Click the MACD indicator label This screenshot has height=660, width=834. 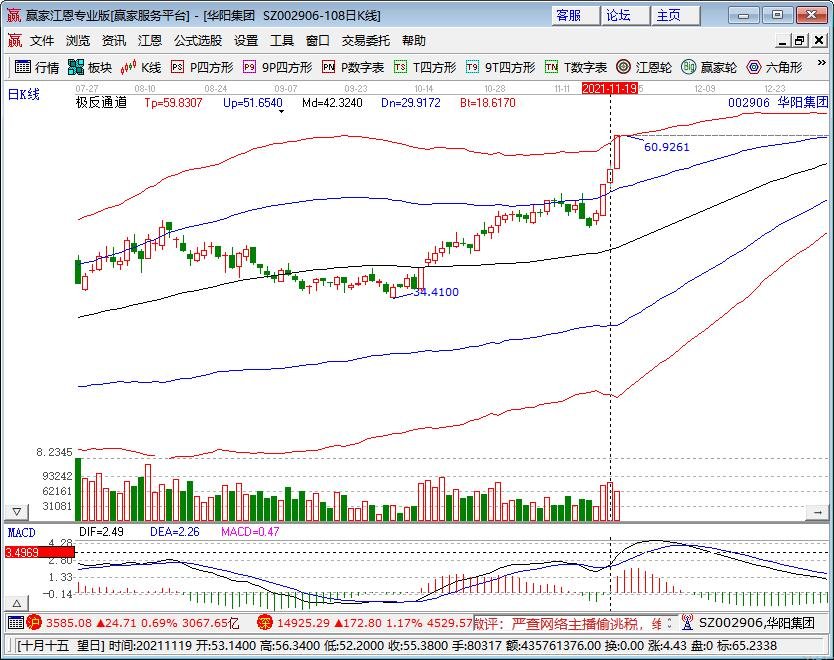point(21,532)
